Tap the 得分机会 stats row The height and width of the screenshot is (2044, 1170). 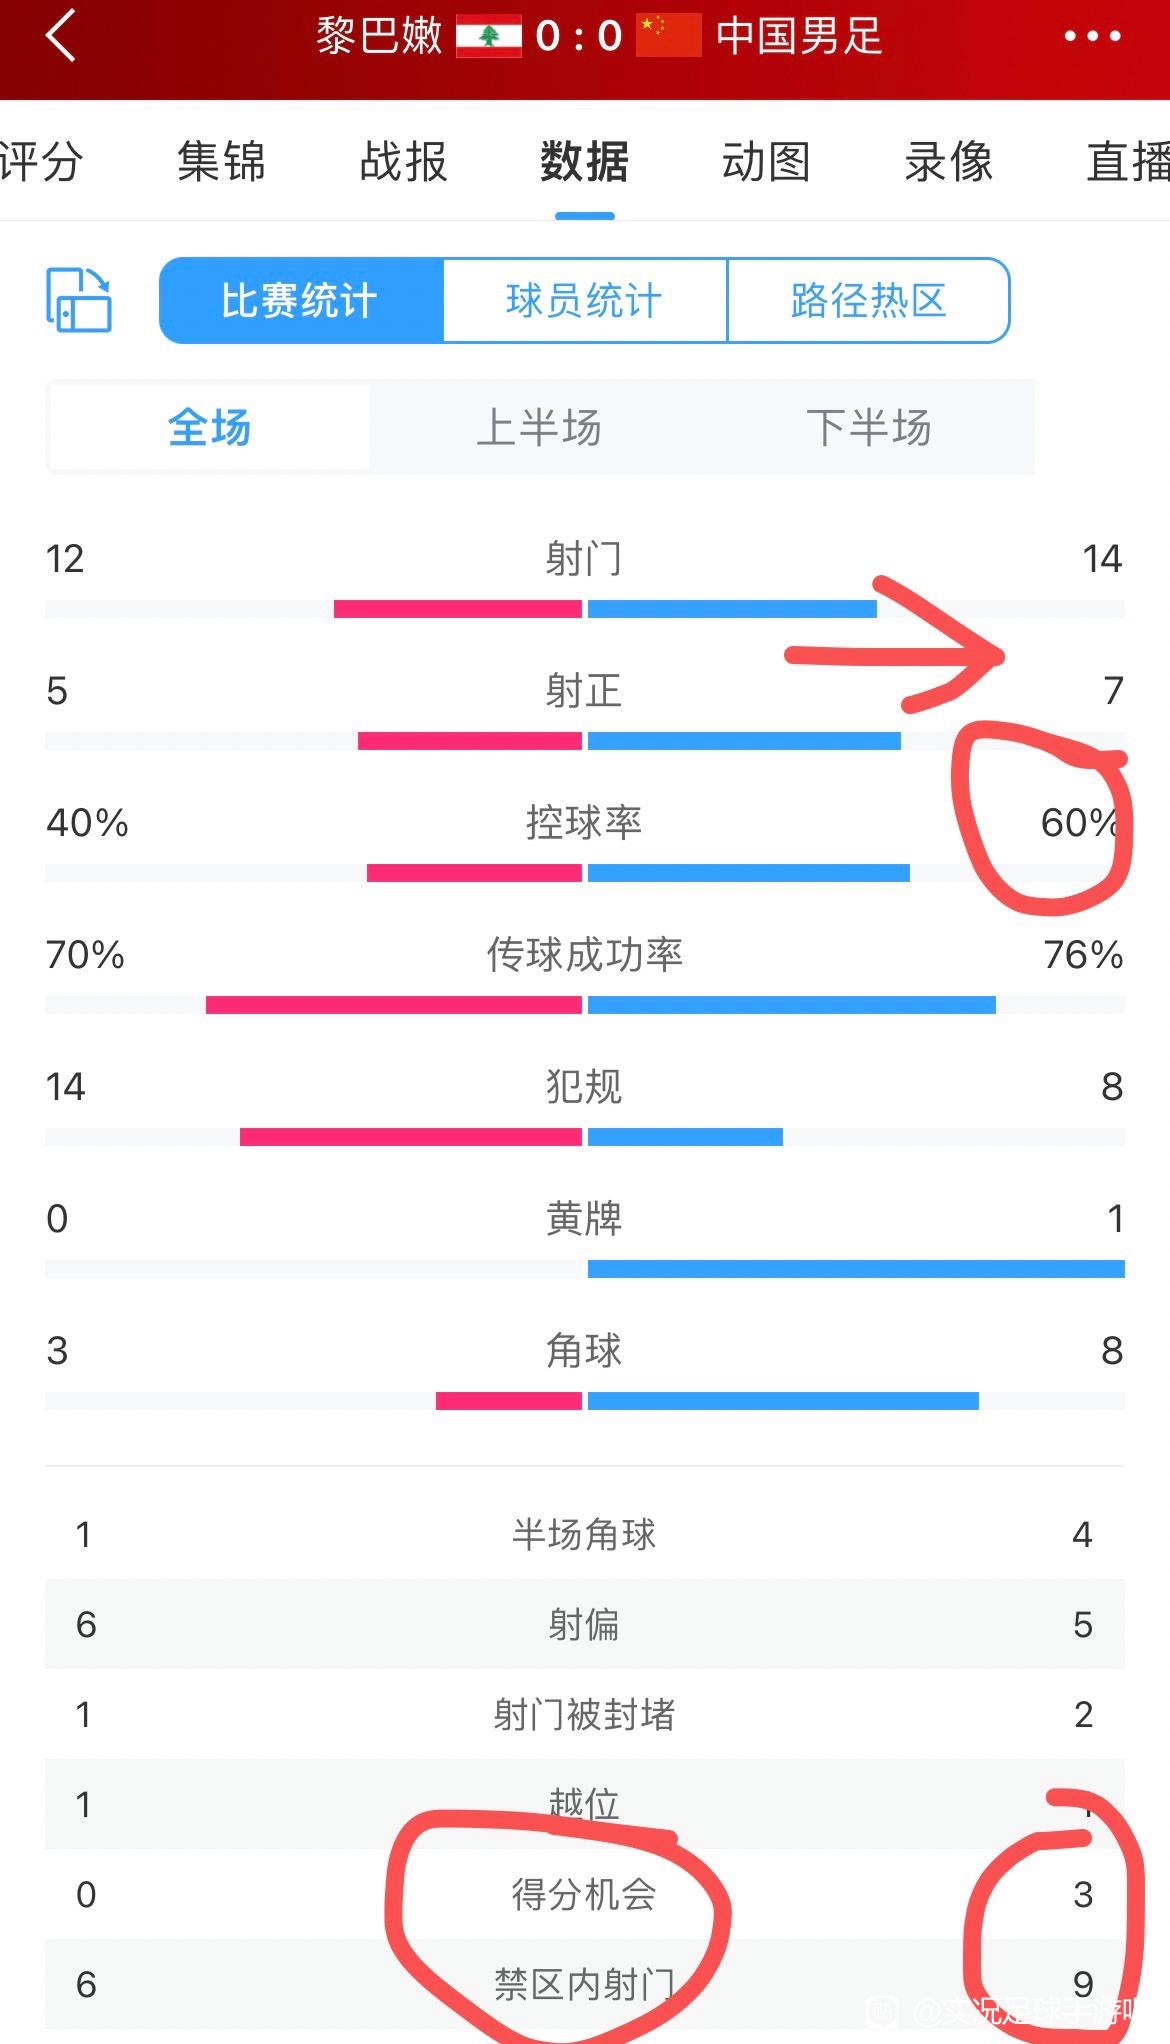[585, 1894]
